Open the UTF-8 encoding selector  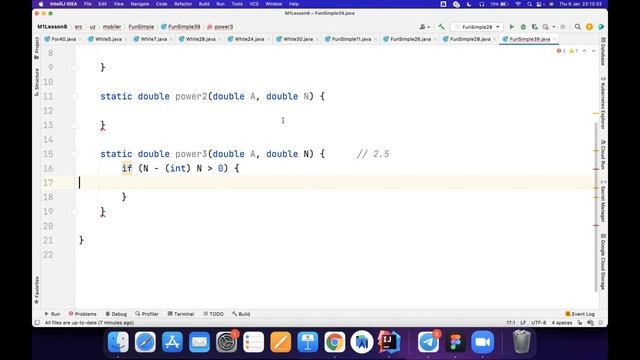pyautogui.click(x=538, y=322)
